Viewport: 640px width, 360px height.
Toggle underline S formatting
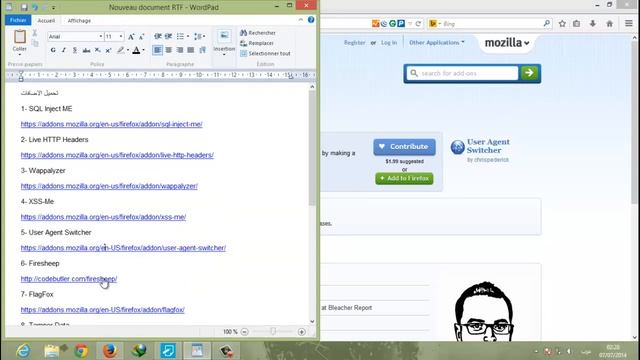[75, 50]
